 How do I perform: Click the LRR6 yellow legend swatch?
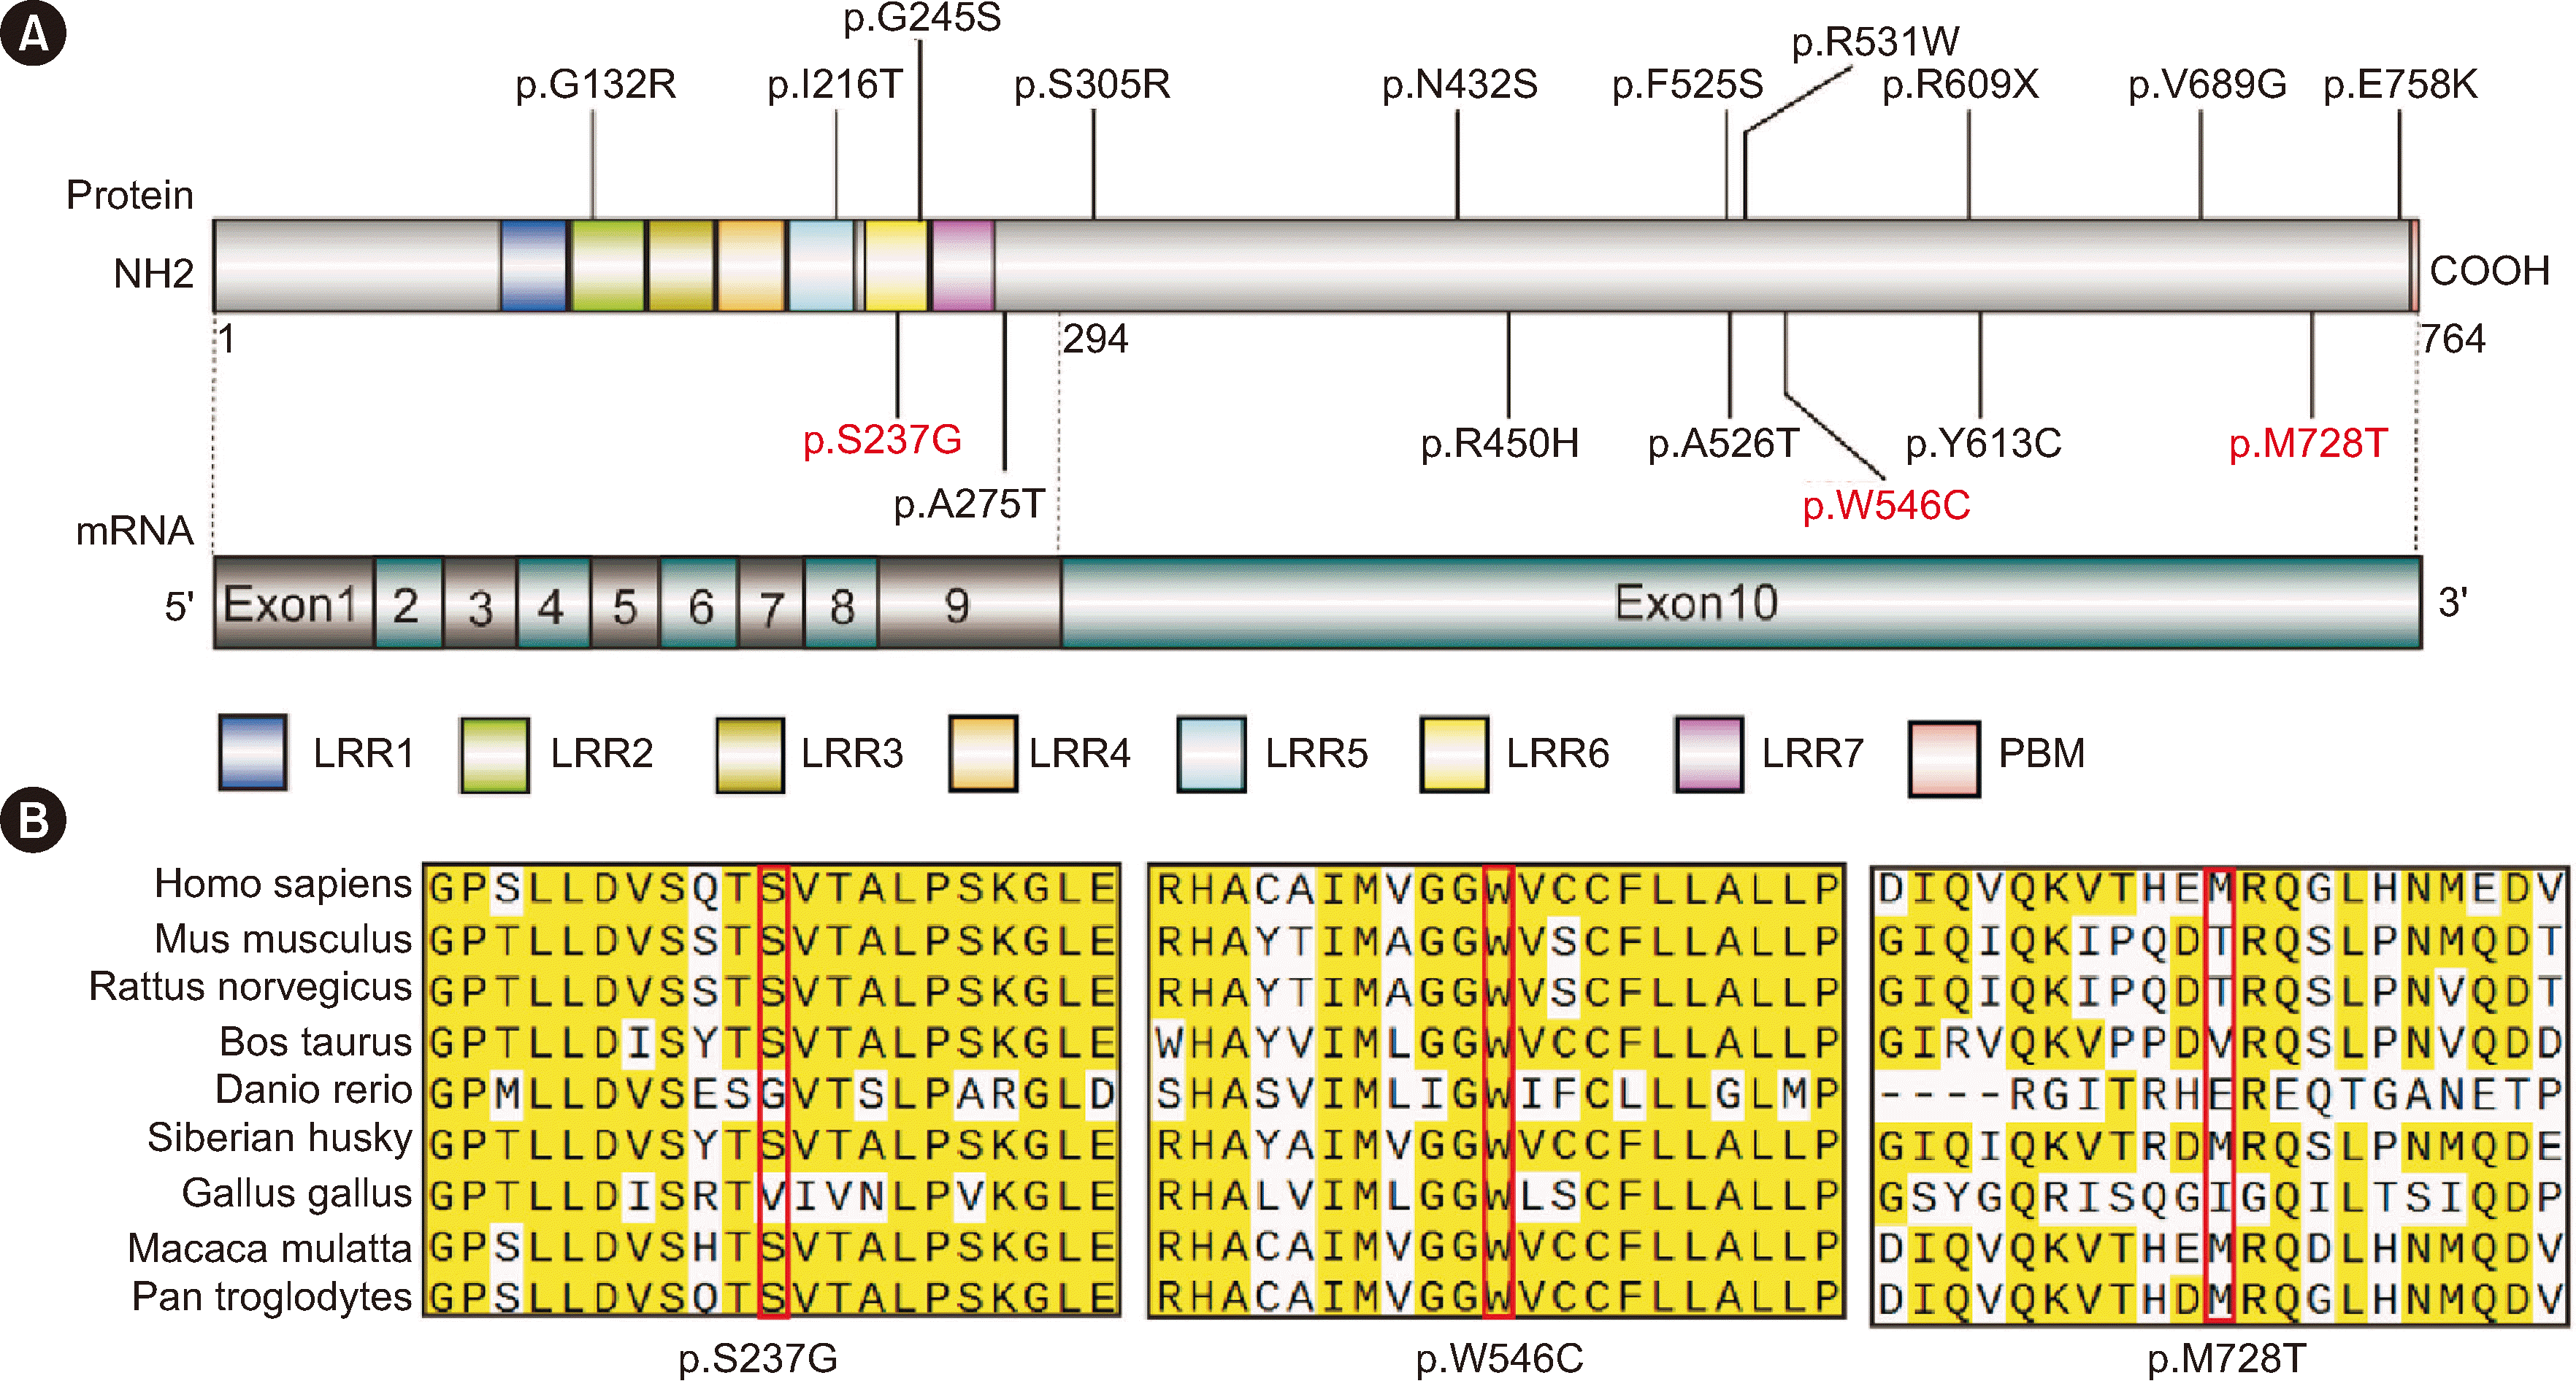click(x=1454, y=755)
